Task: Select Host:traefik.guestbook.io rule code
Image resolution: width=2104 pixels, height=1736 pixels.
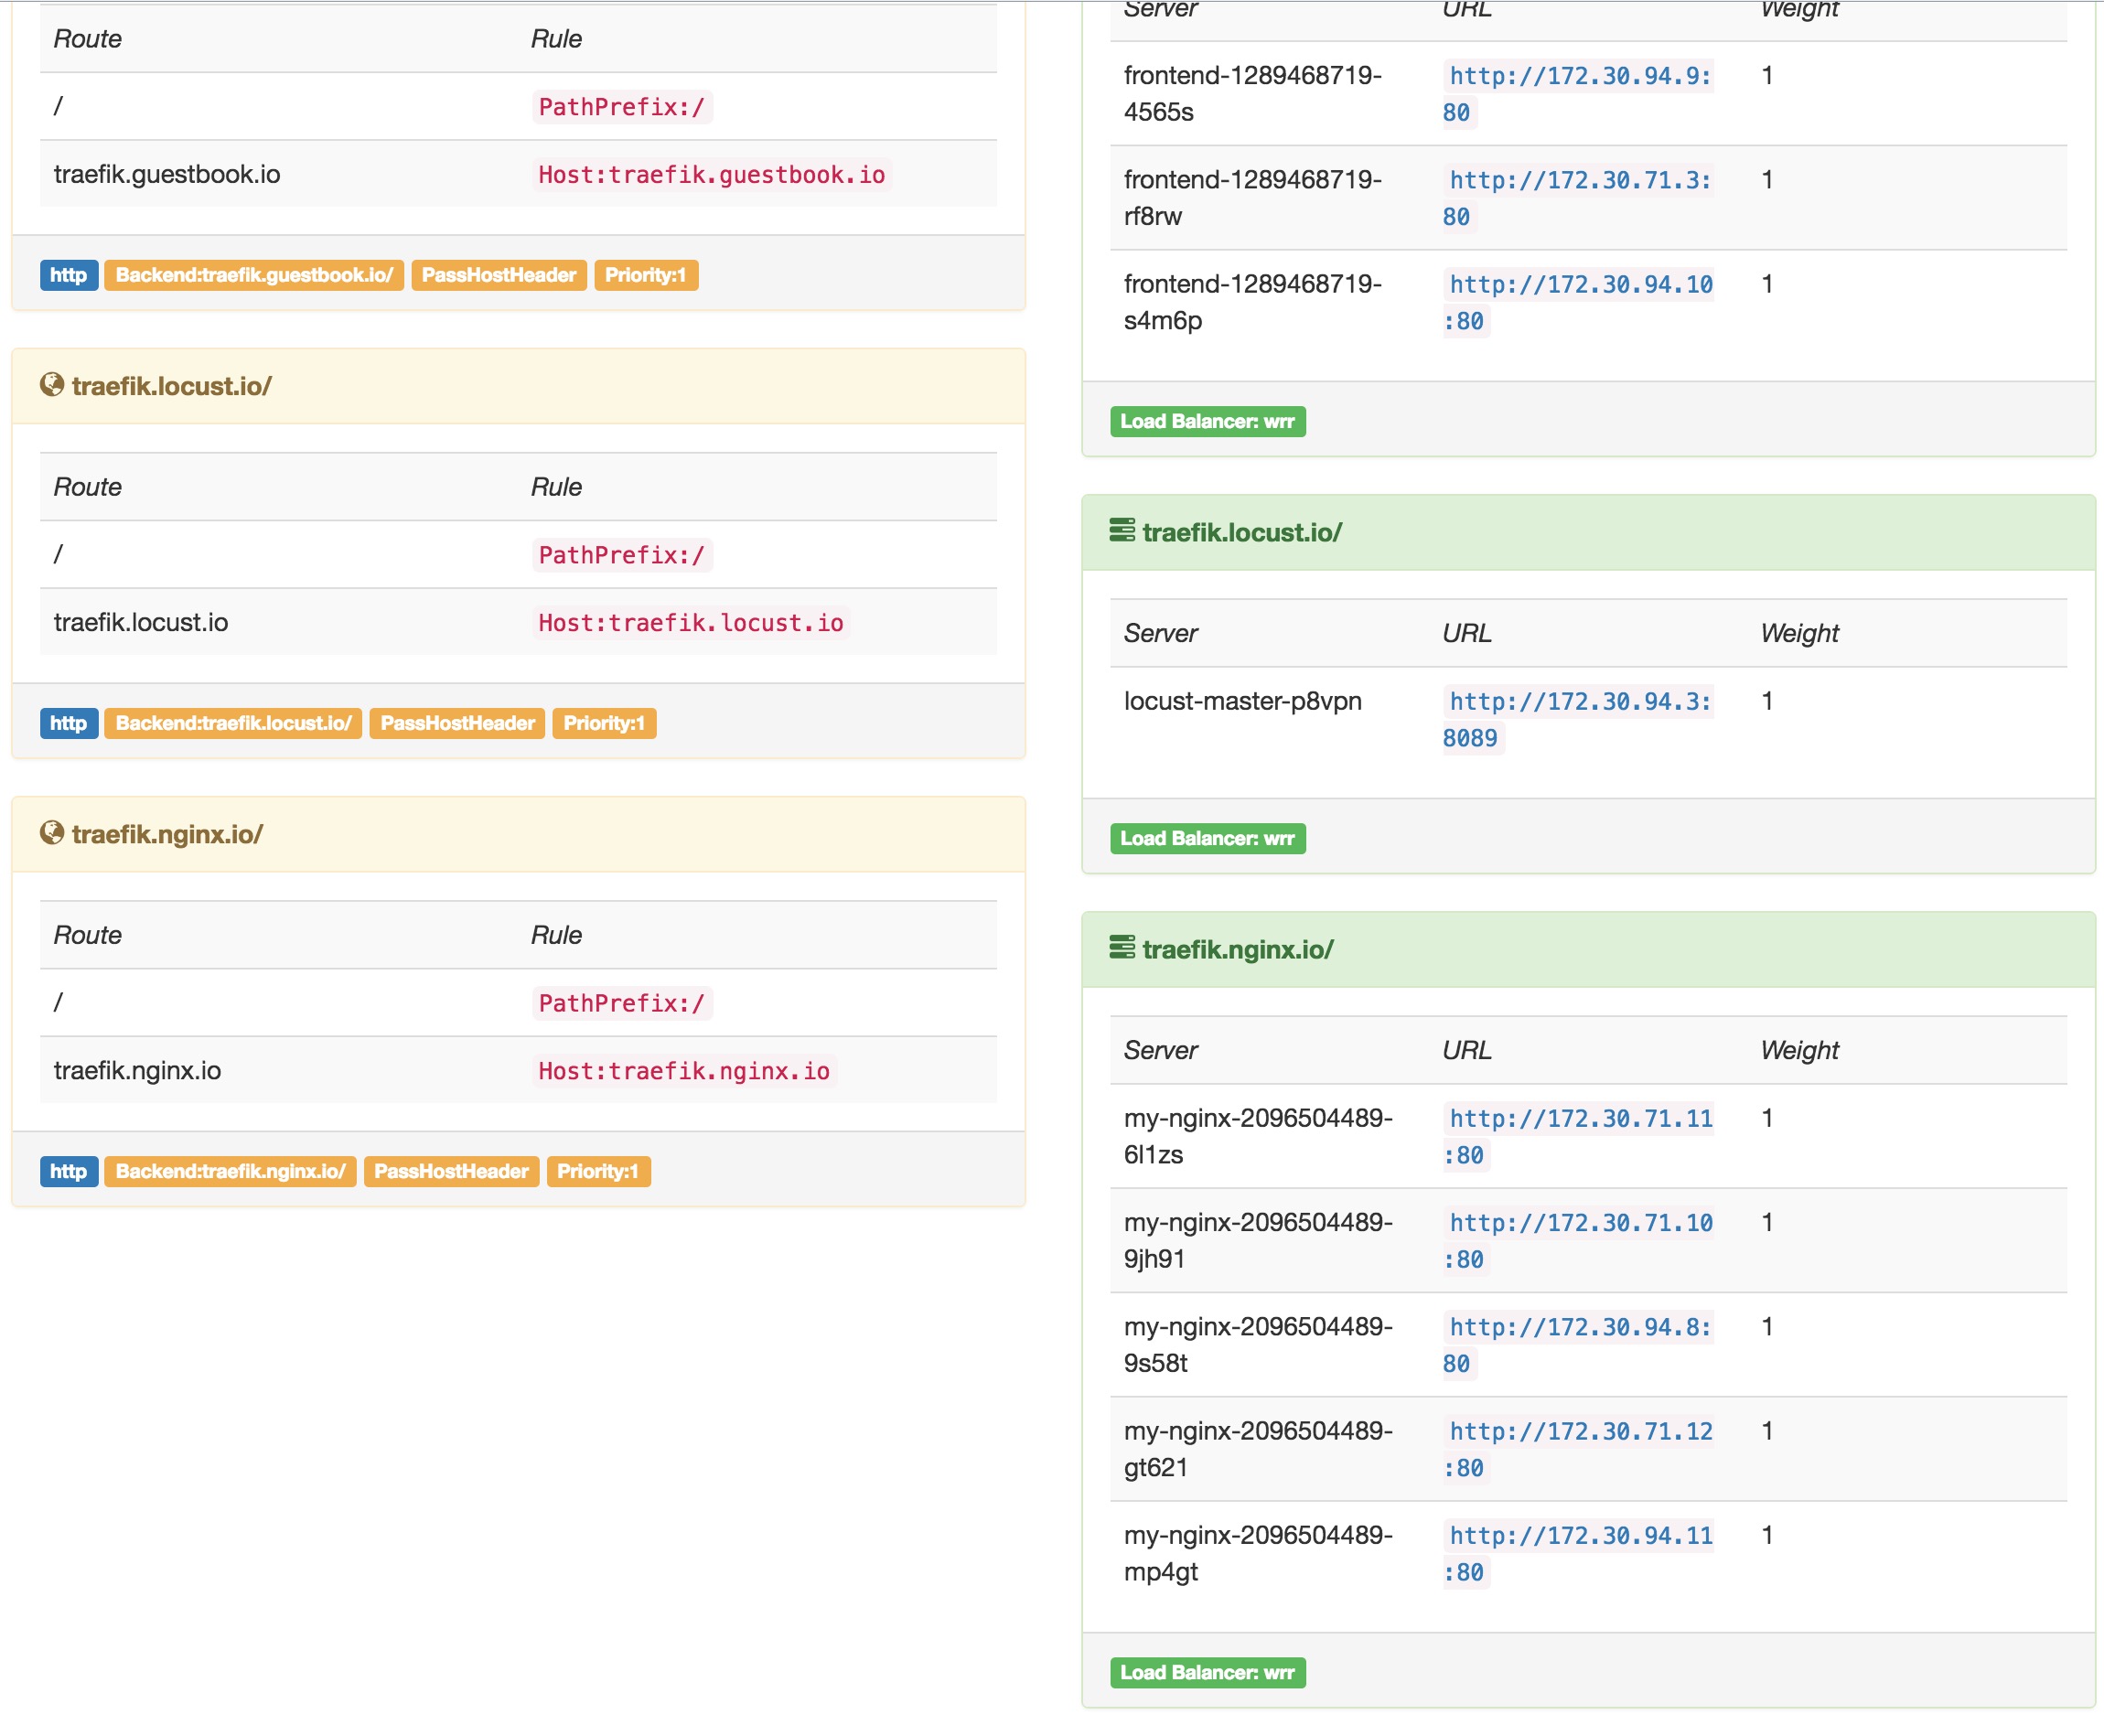Action: coord(711,175)
